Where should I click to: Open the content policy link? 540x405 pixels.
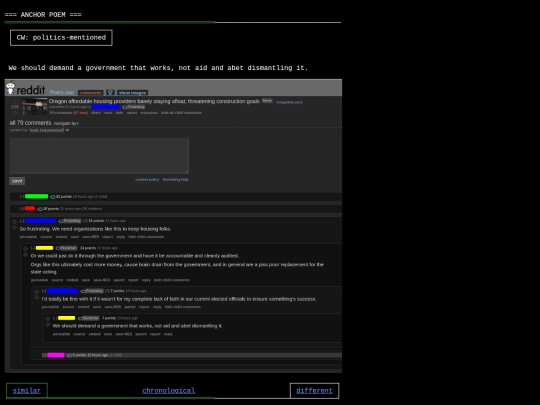click(147, 180)
